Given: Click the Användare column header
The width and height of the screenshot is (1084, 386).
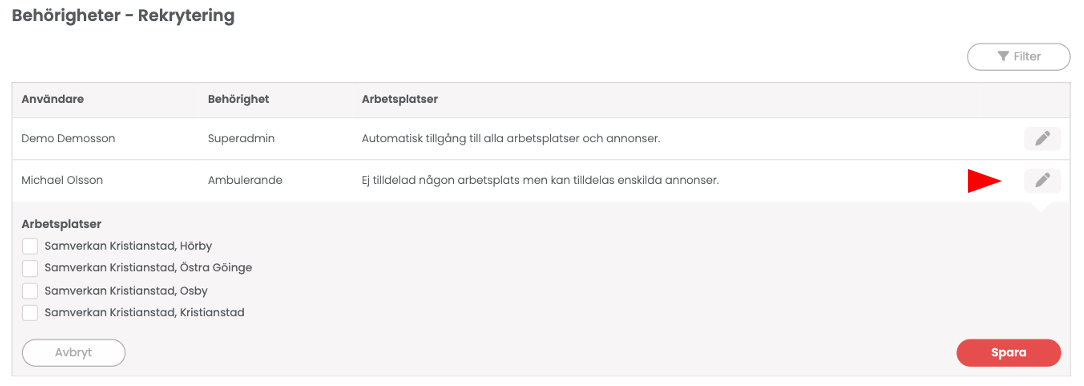Looking at the screenshot, I should (53, 100).
